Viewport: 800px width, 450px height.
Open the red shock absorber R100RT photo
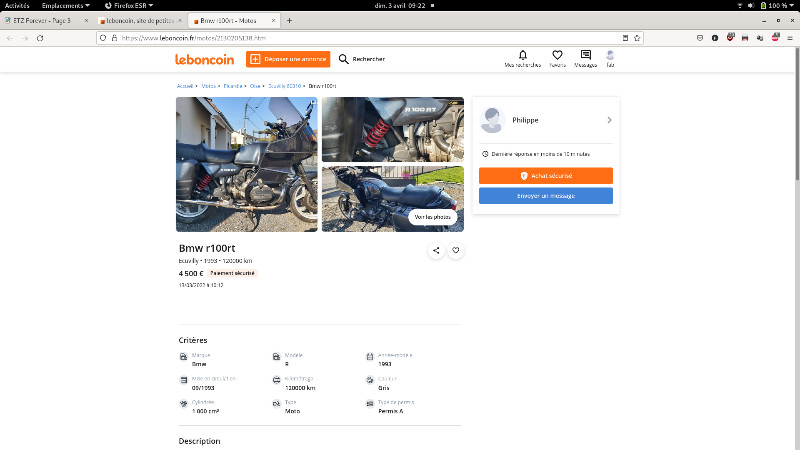[x=393, y=130]
